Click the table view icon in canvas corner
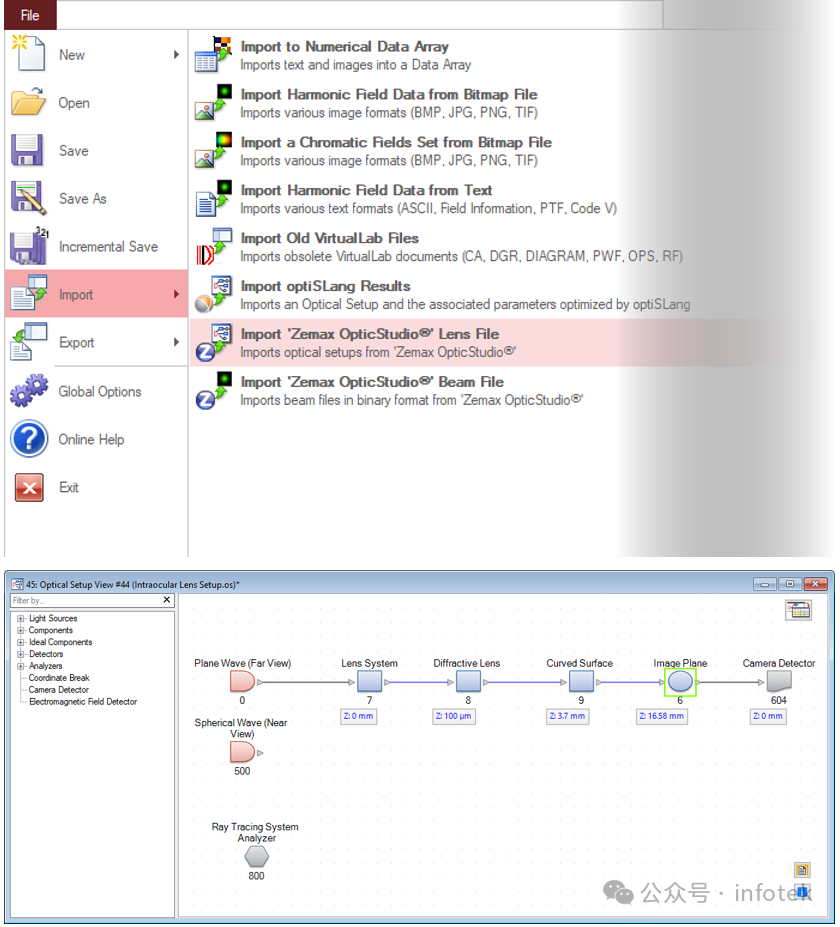840x927 pixels. pos(799,610)
